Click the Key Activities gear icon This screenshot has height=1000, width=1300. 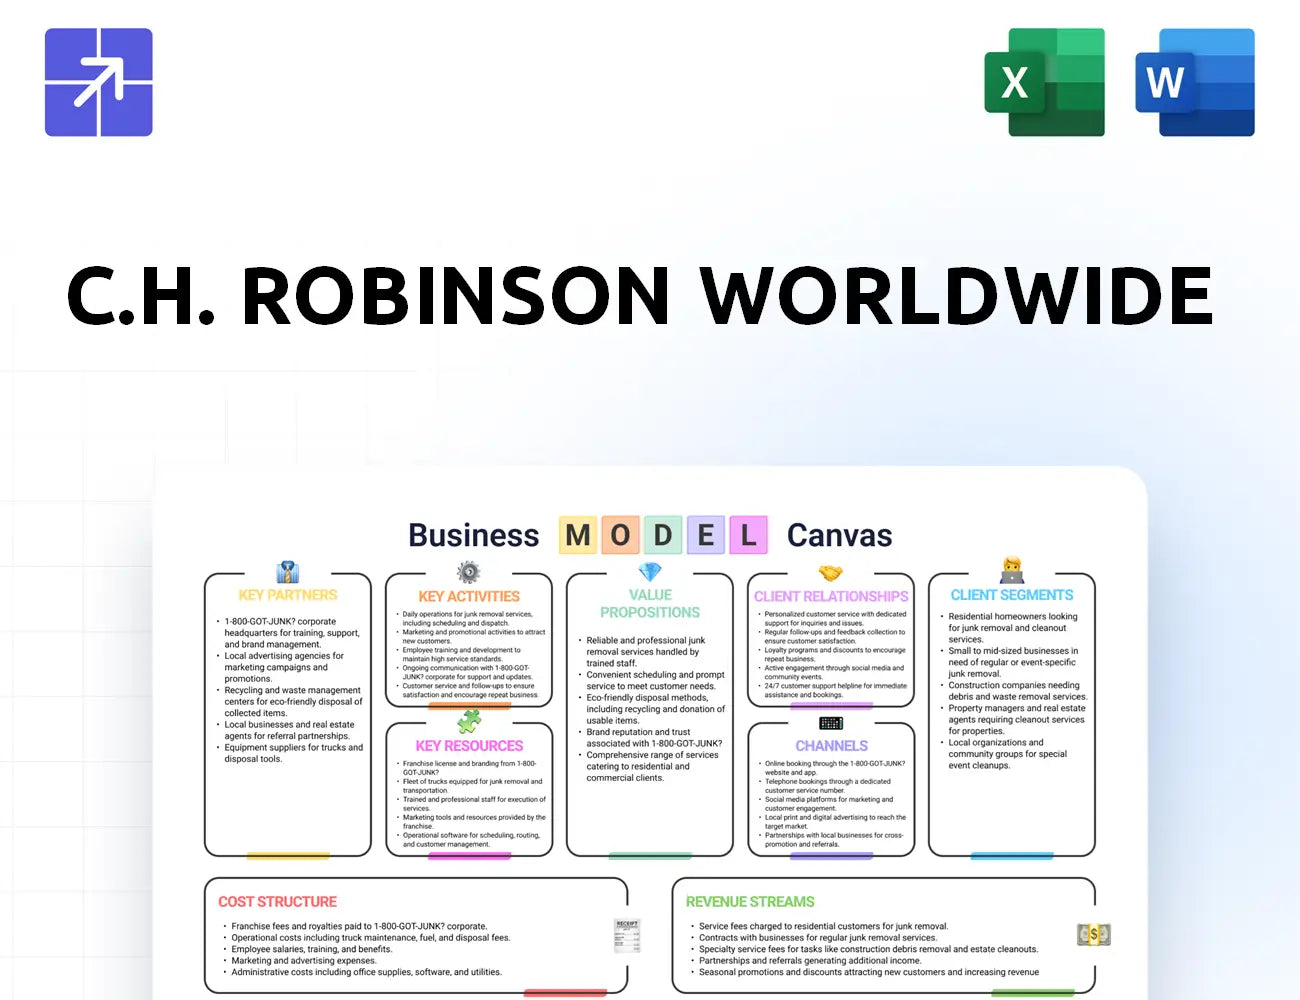(x=469, y=572)
